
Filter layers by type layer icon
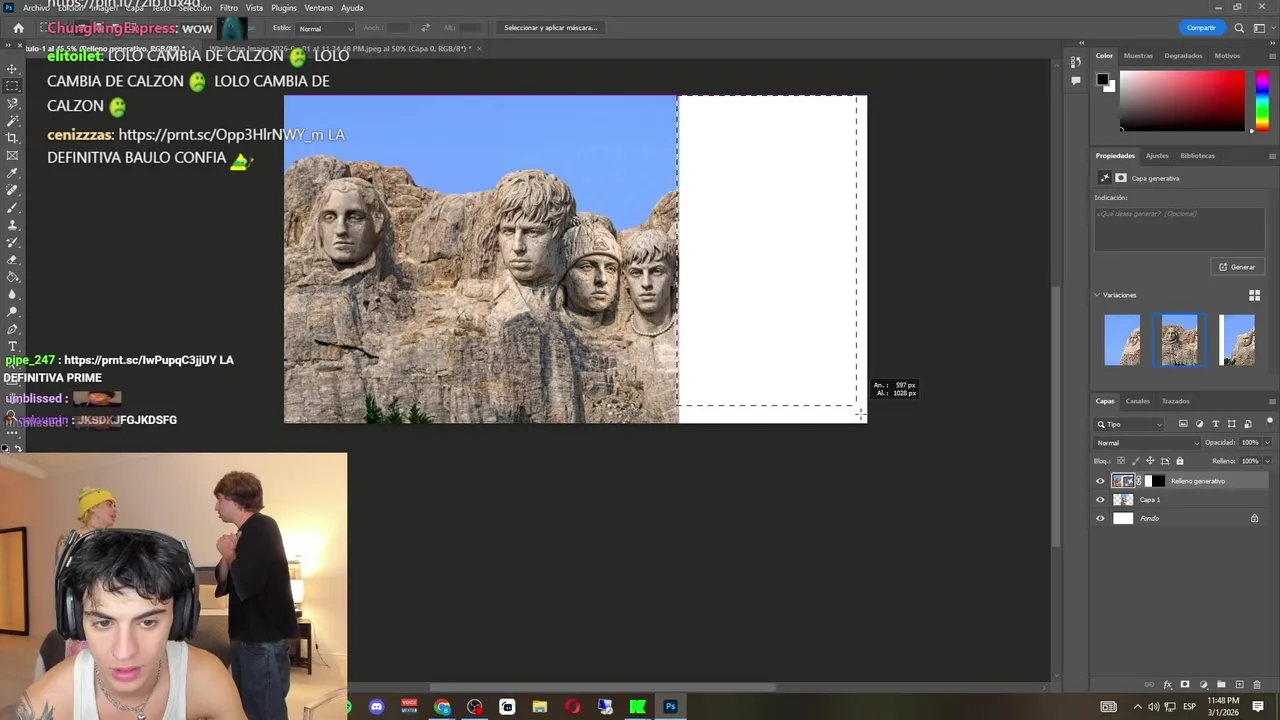coord(1215,424)
